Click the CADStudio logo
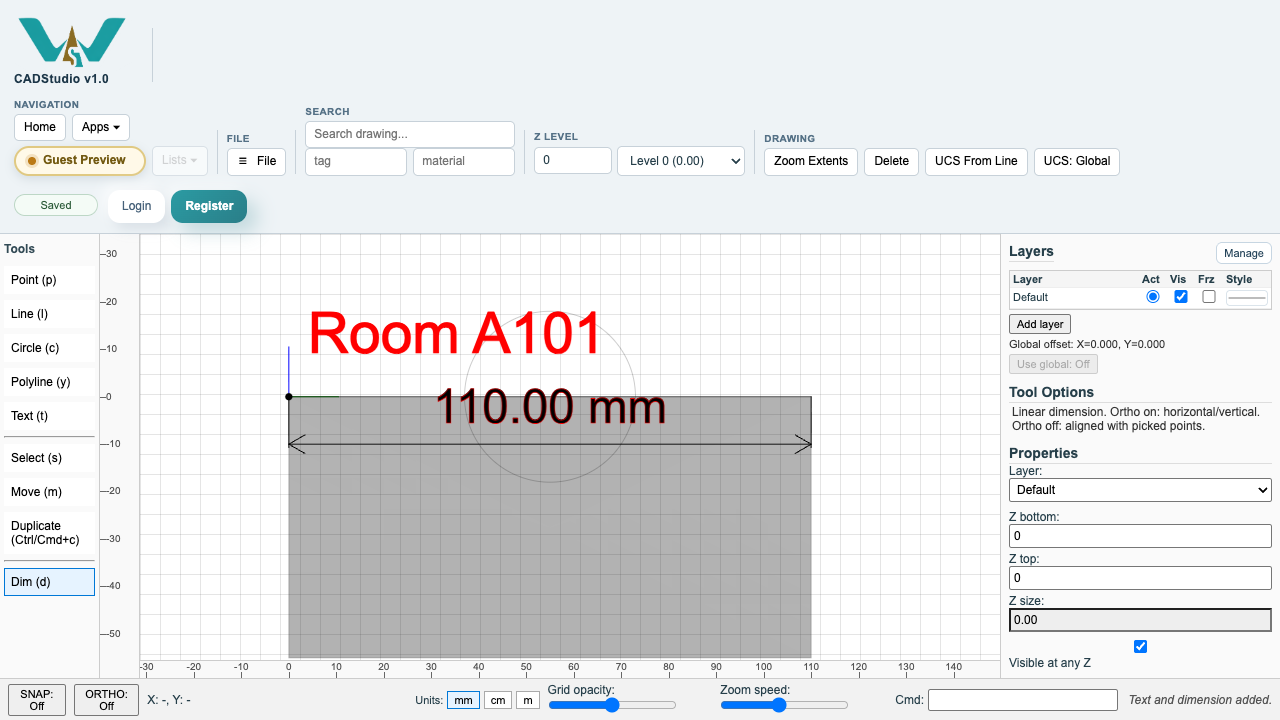Viewport: 1280px width, 720px height. click(71, 42)
